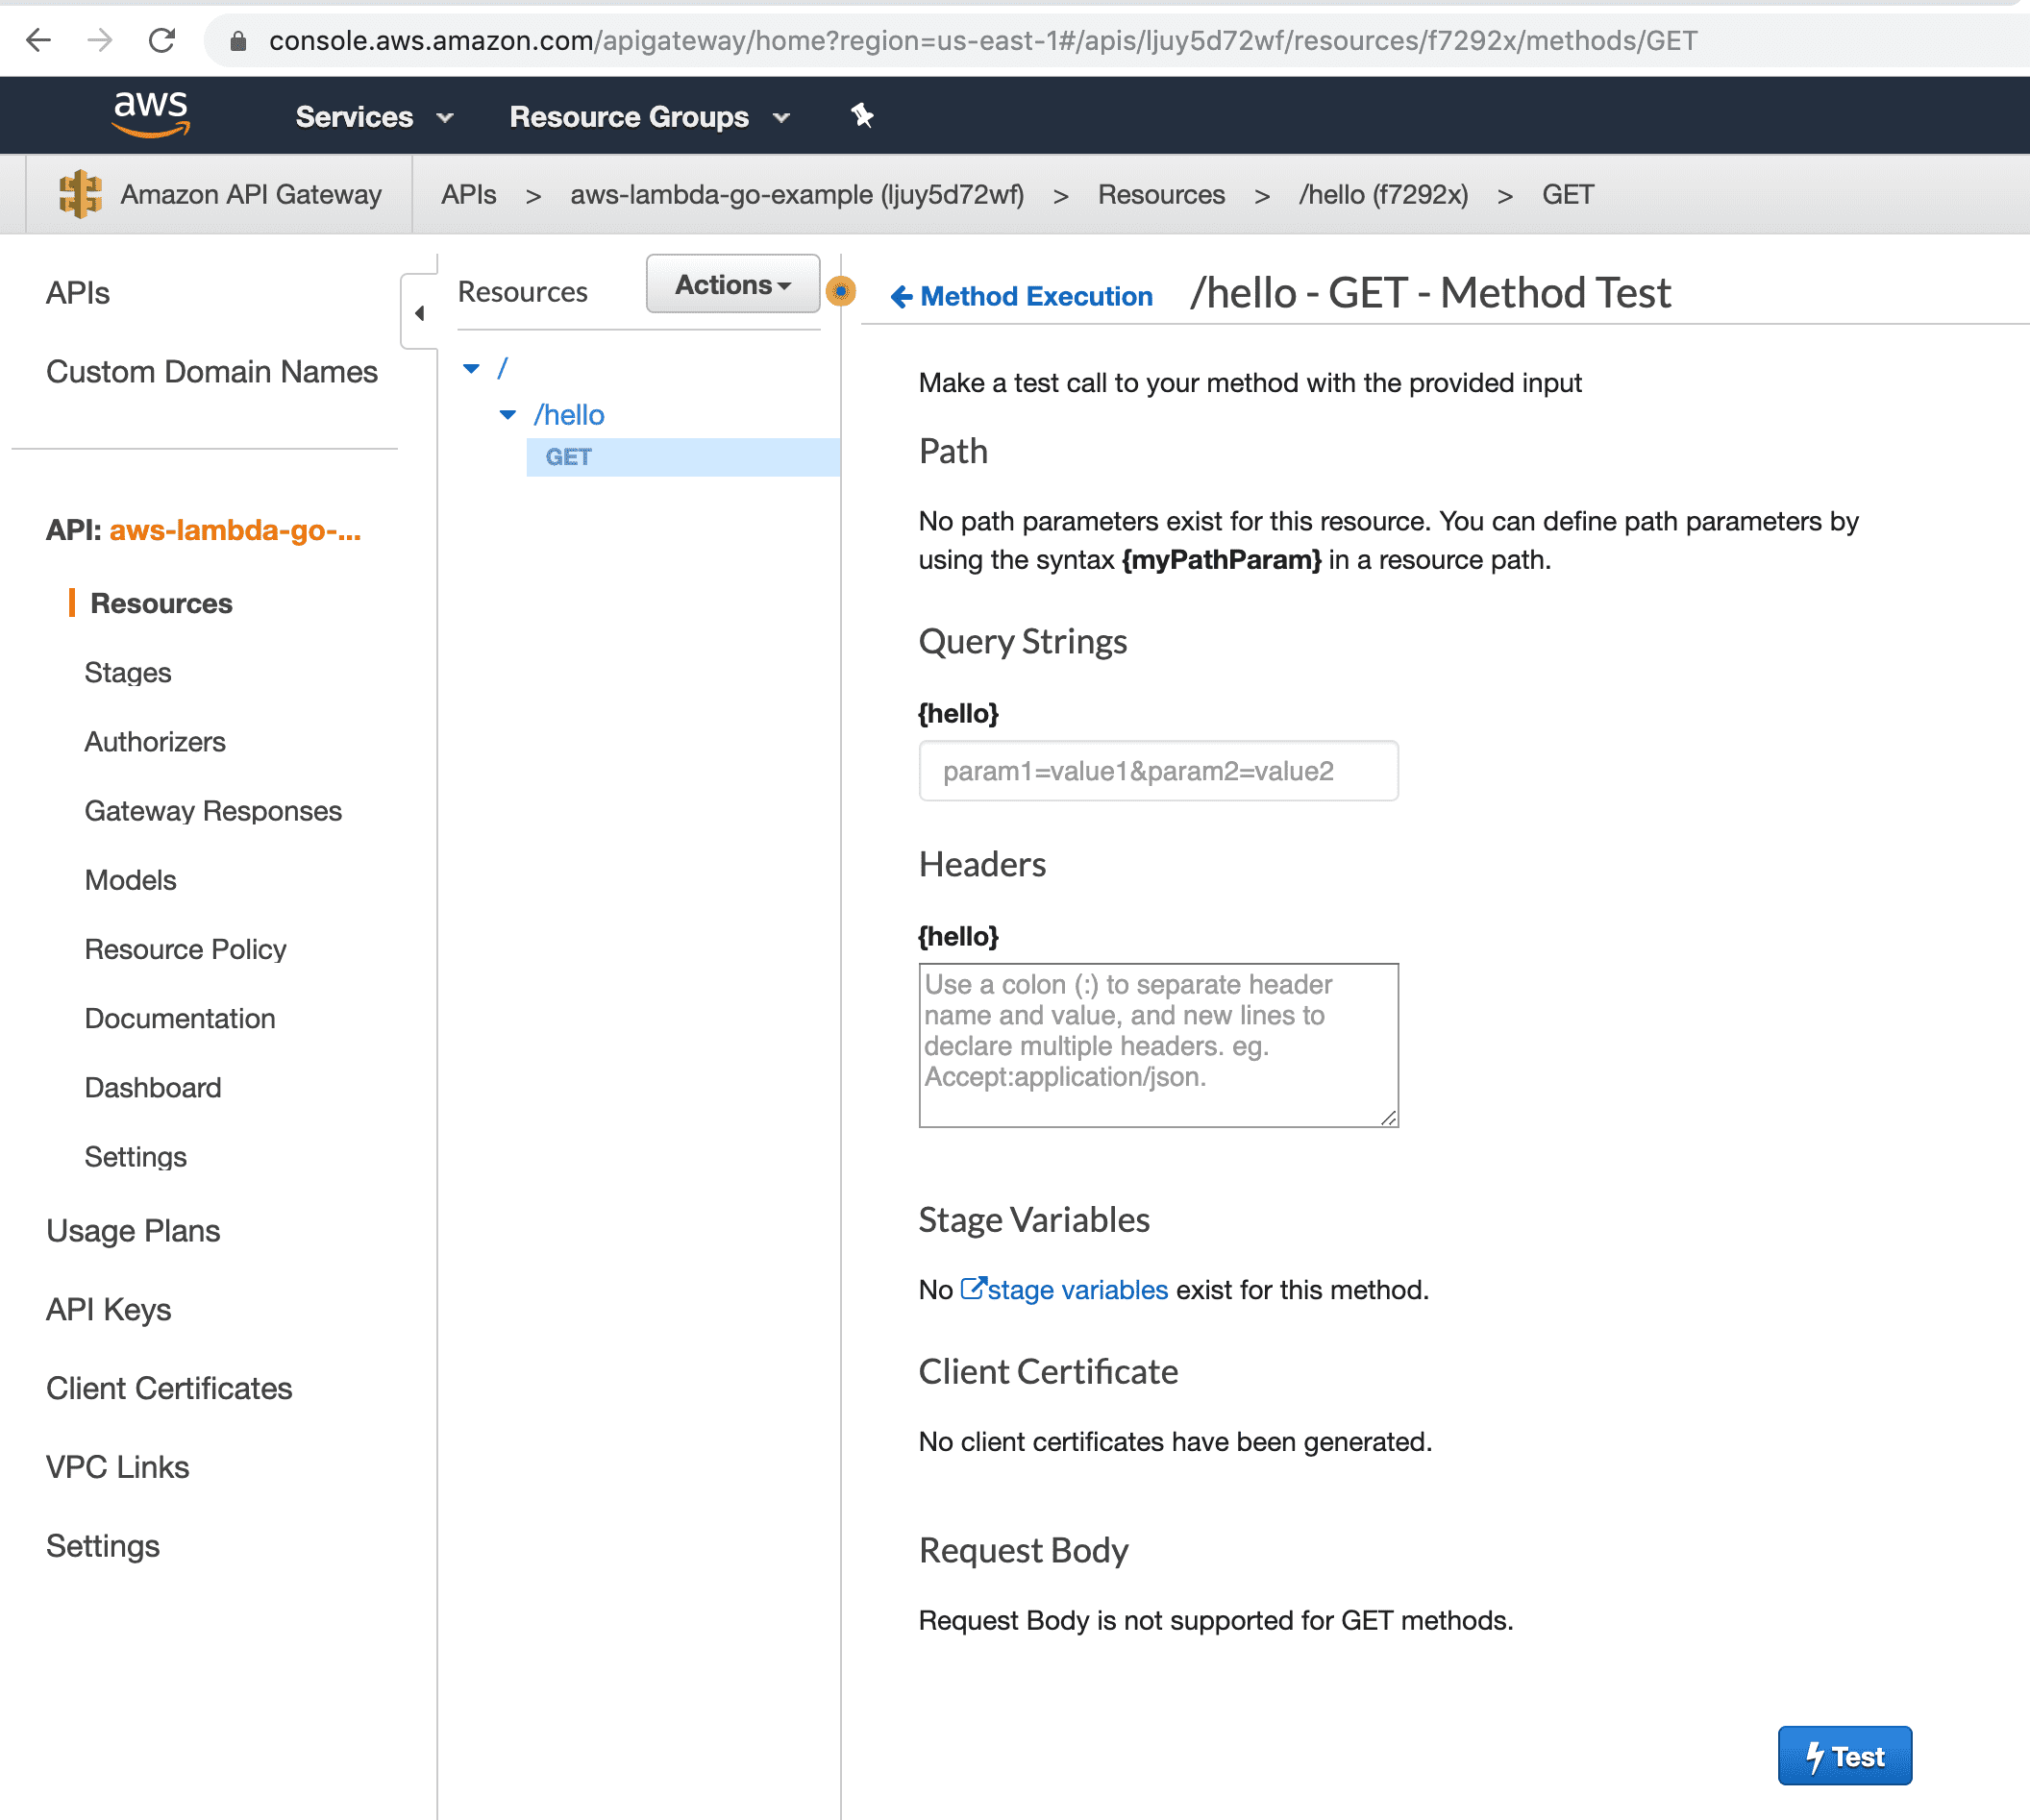
Task: Open Dashboard section
Action: point(153,1086)
